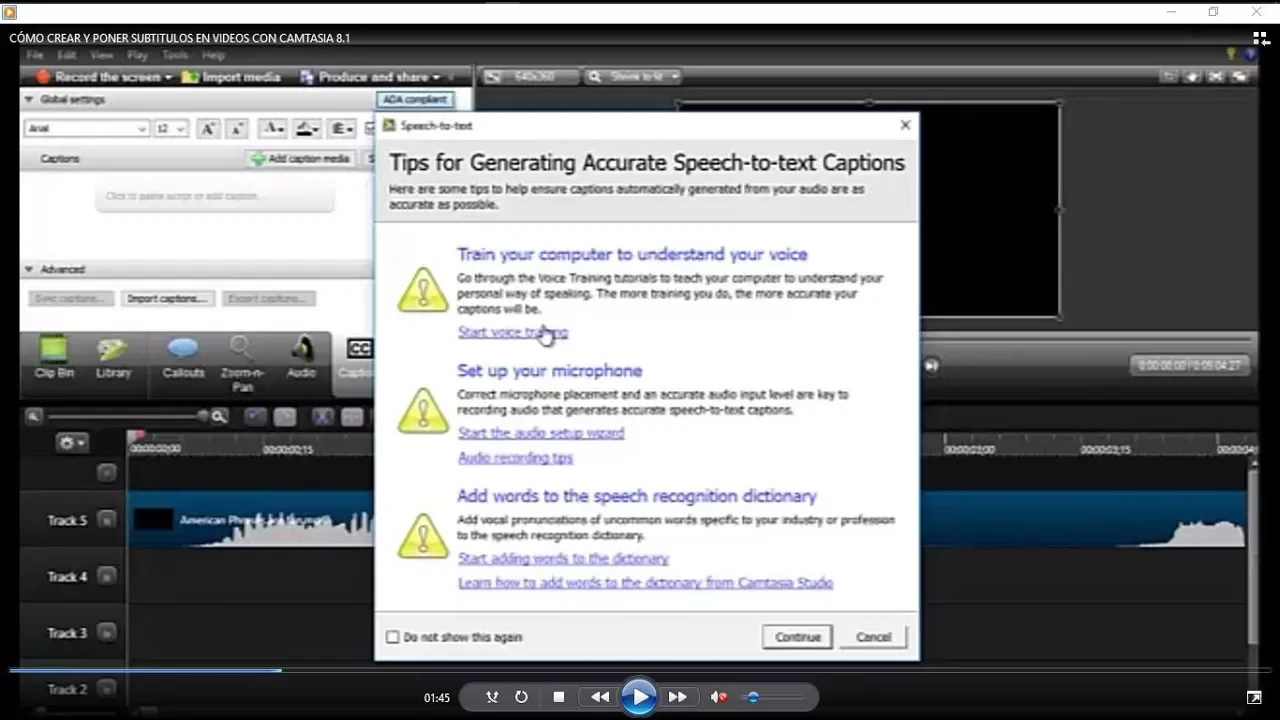Open the Play menu
This screenshot has height=720, width=1280.
137,56
